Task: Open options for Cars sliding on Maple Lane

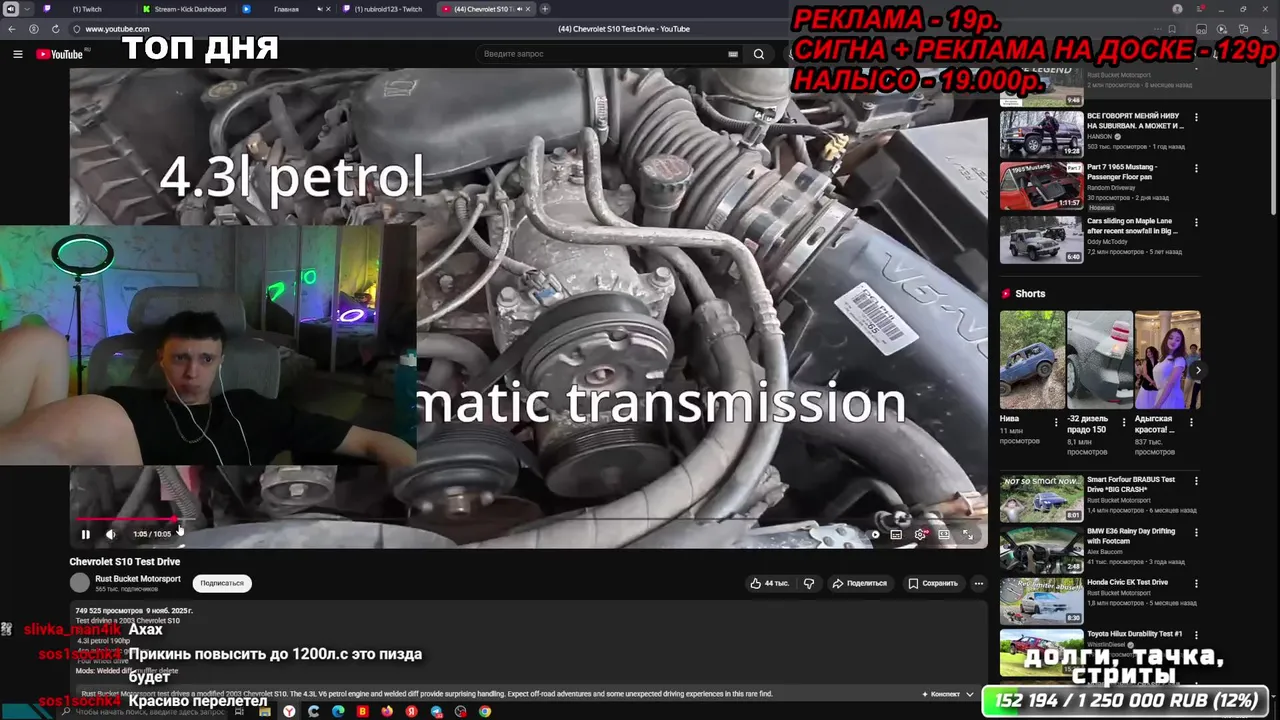Action: tap(1196, 224)
